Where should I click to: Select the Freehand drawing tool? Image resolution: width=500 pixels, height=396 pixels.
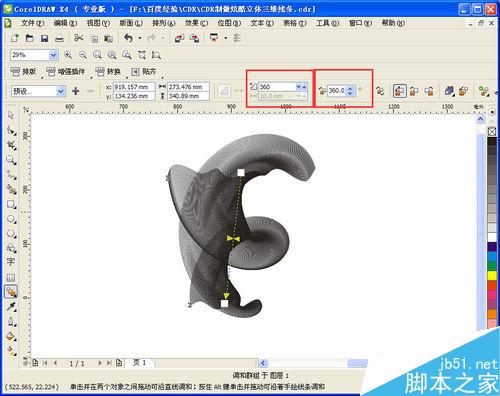pos(11,175)
